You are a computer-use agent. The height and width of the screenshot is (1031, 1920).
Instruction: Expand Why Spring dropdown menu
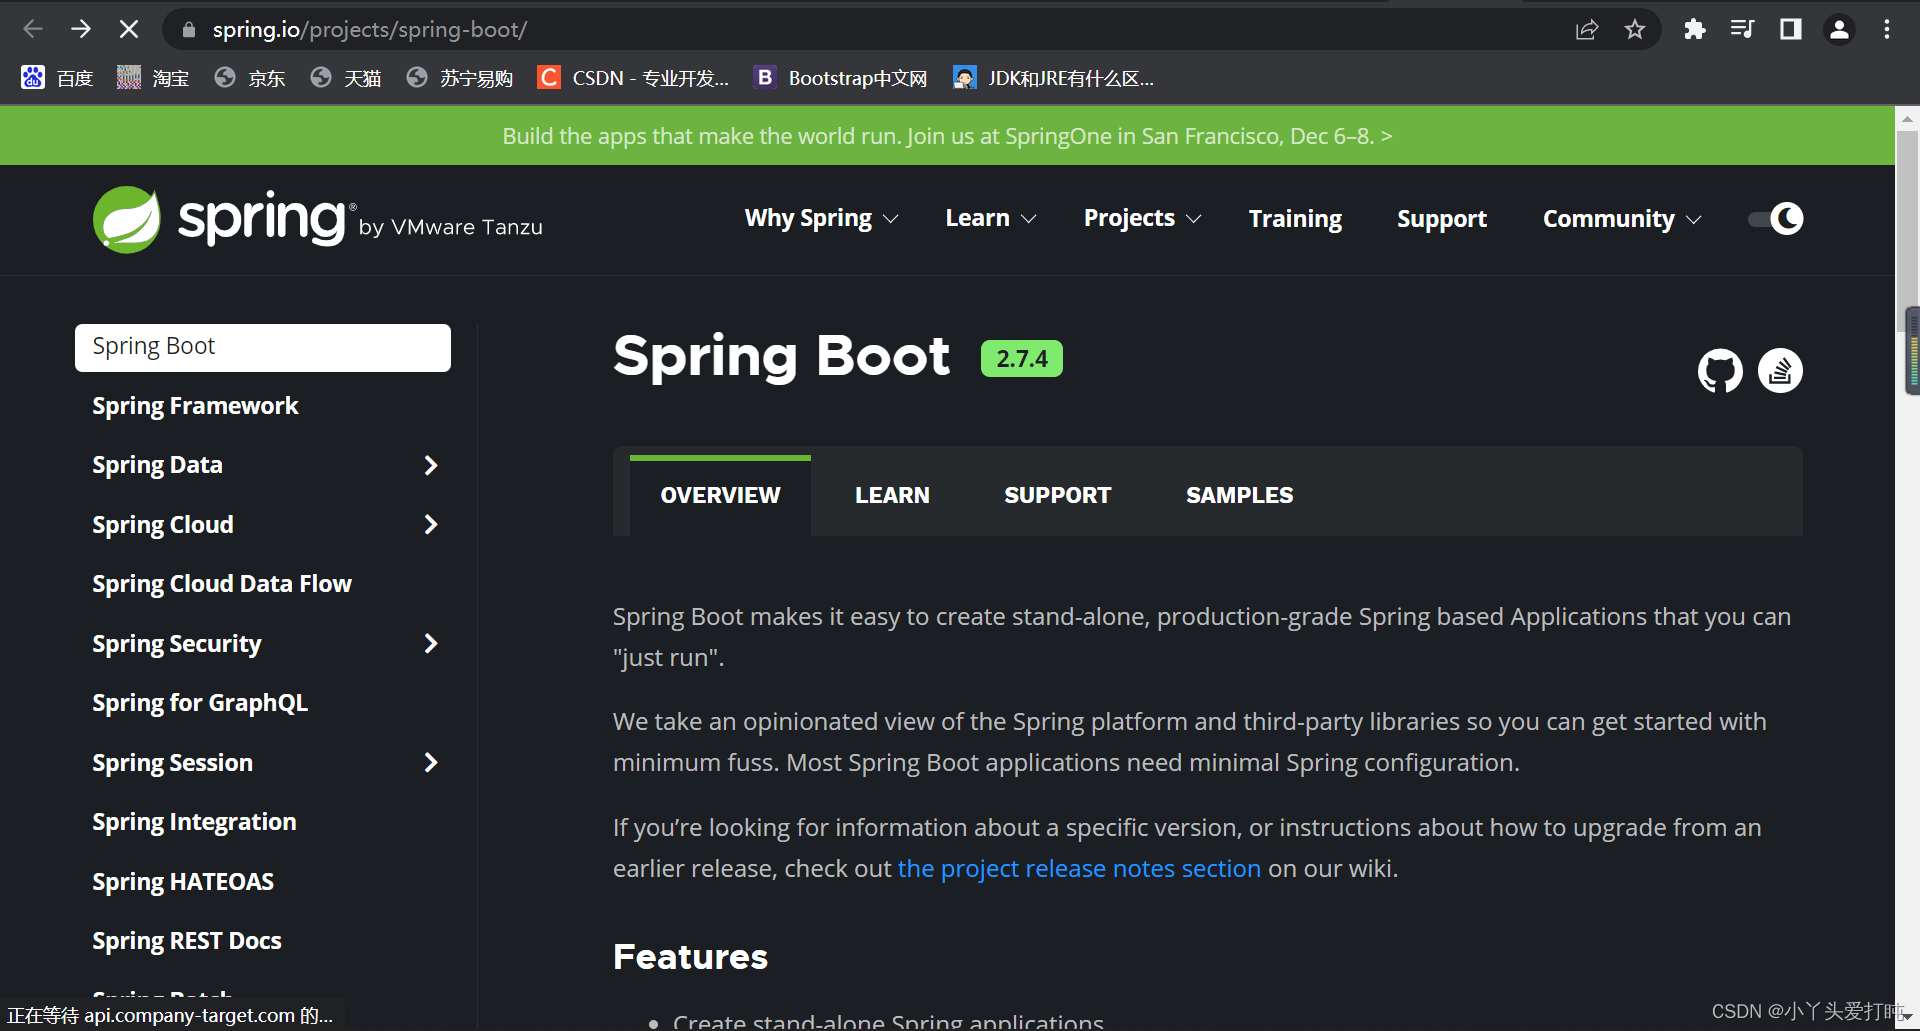(x=821, y=218)
